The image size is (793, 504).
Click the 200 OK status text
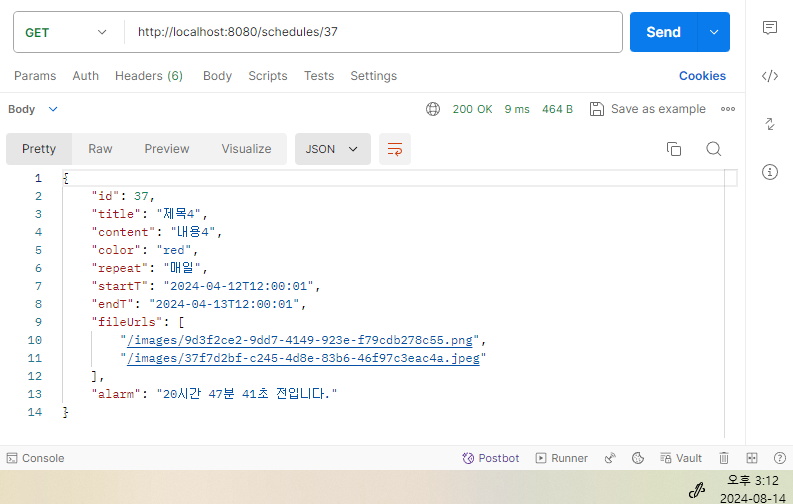pos(472,109)
